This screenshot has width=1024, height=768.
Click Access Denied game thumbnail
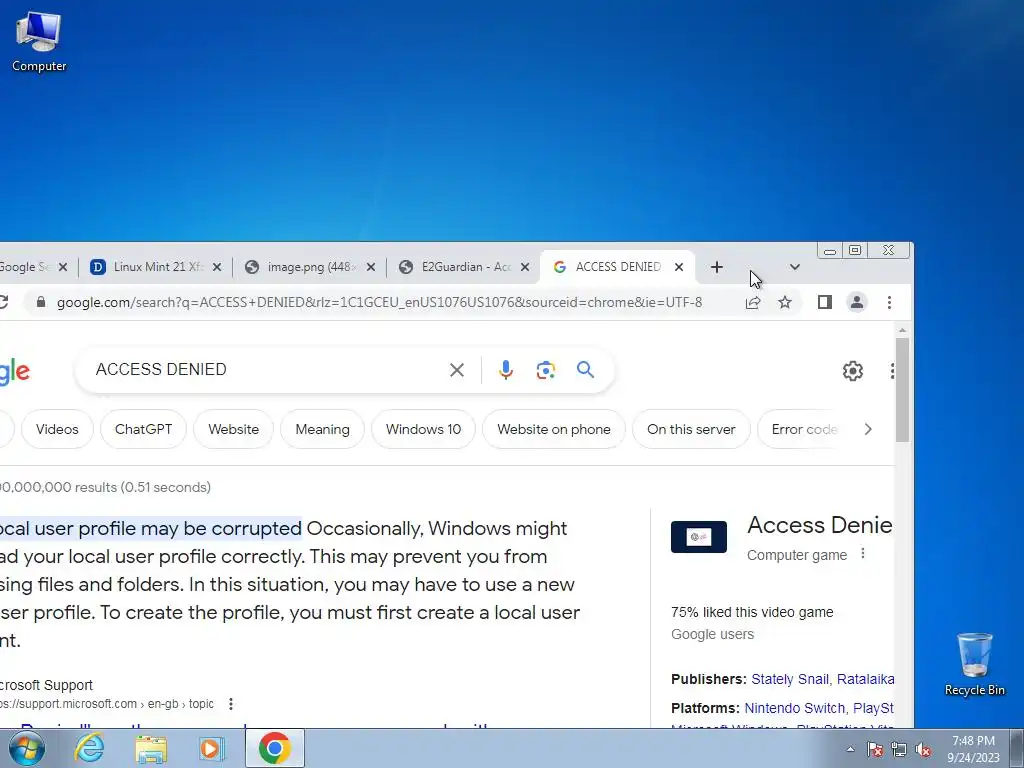[x=699, y=537]
